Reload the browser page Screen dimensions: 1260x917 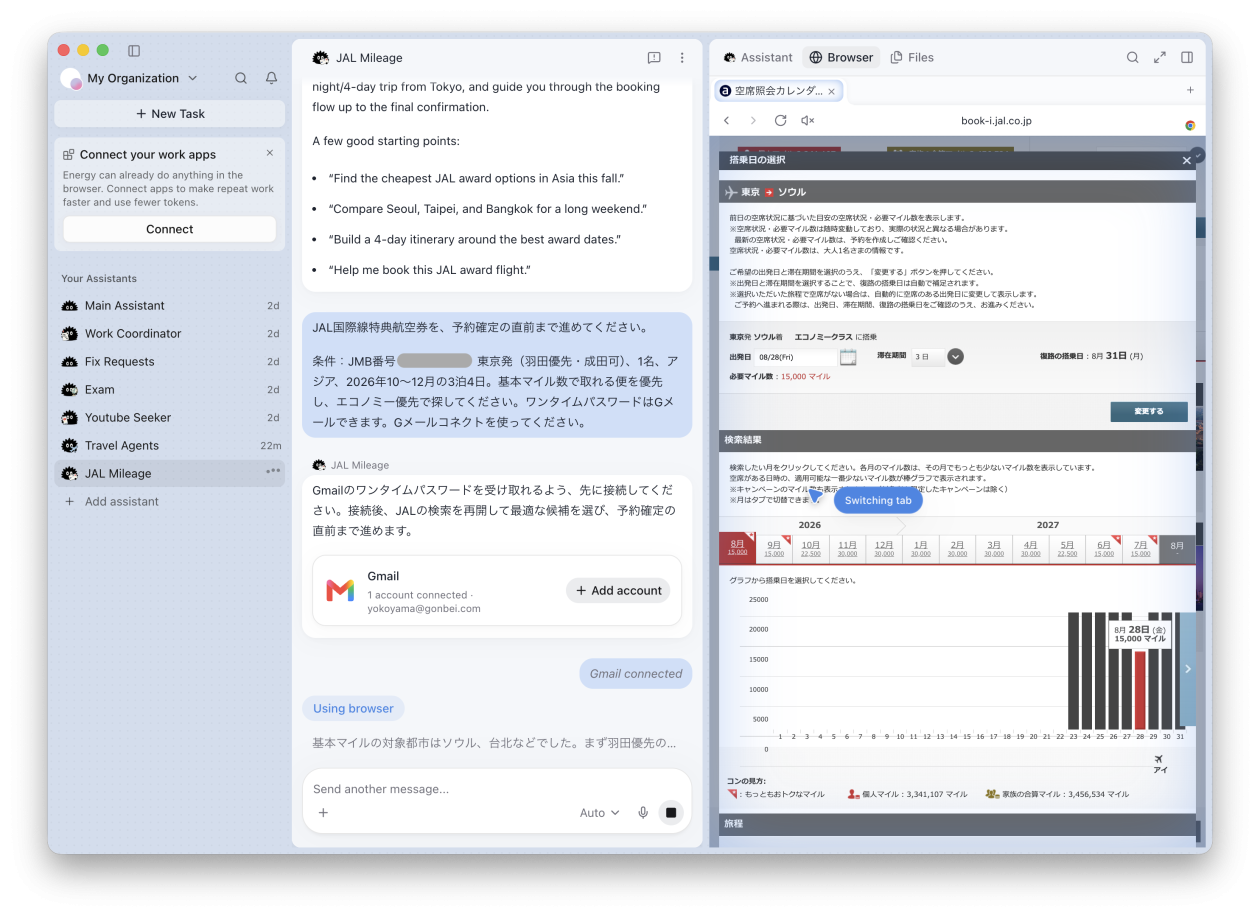(780, 120)
